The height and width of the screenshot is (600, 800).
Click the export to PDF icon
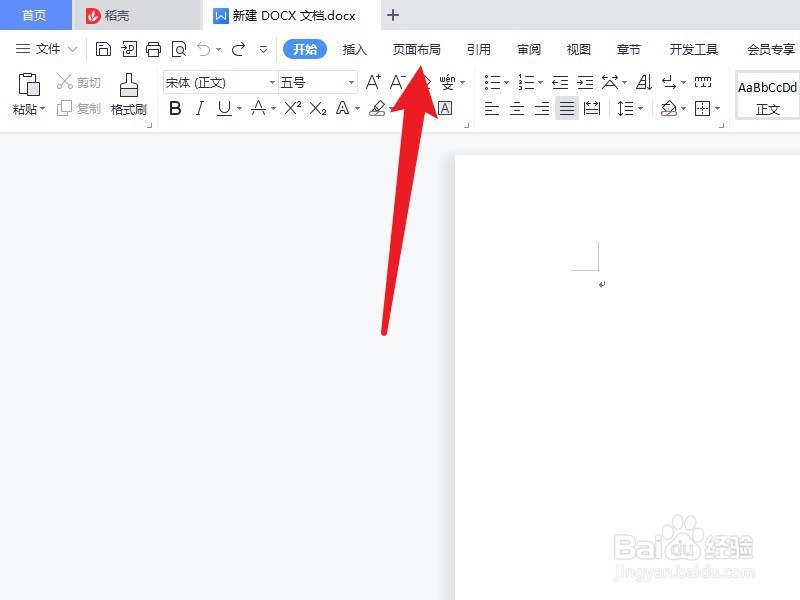pyautogui.click(x=129, y=49)
